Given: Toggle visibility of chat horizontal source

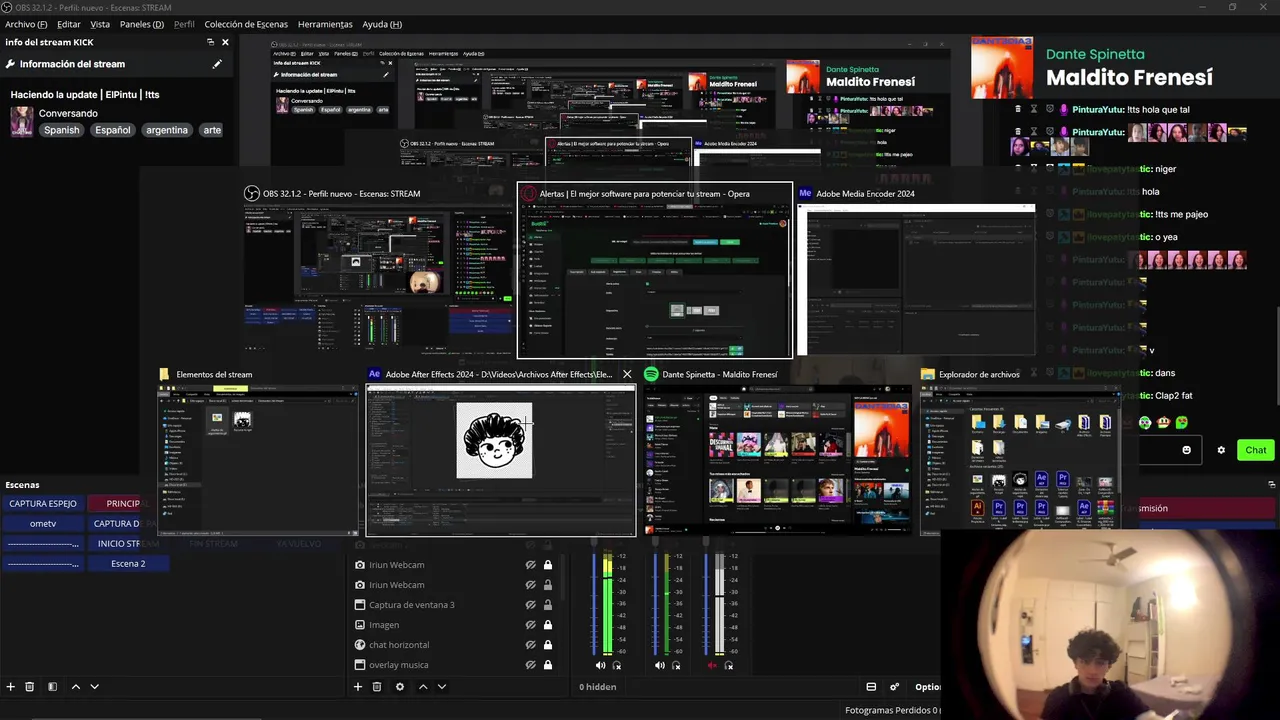Looking at the screenshot, I should (x=531, y=645).
